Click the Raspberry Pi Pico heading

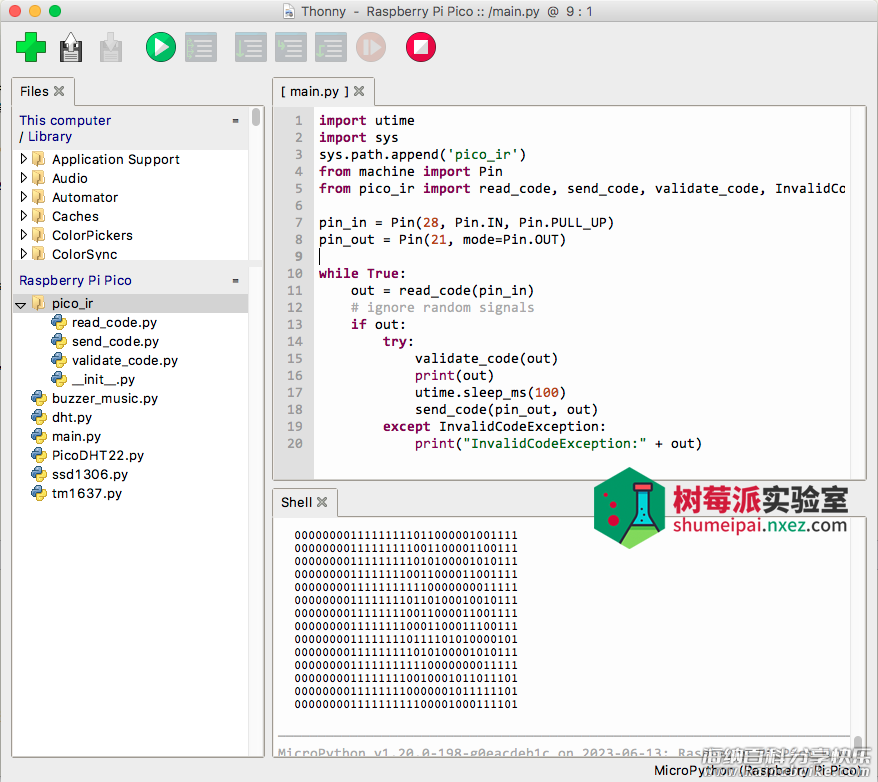[x=75, y=280]
